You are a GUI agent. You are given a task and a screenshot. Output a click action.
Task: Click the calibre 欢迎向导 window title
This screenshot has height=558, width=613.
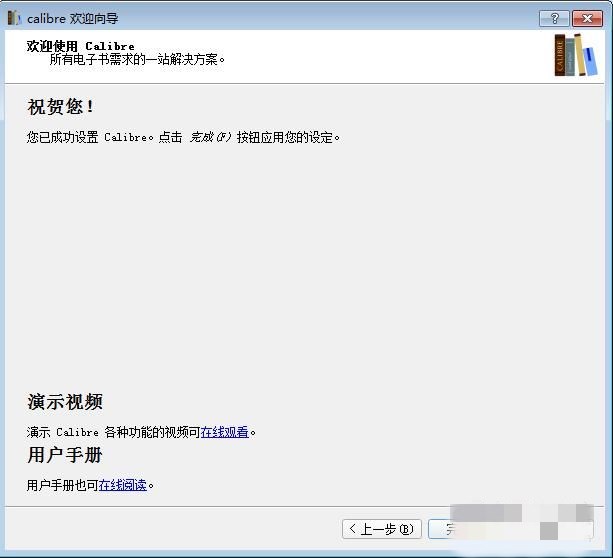click(73, 18)
